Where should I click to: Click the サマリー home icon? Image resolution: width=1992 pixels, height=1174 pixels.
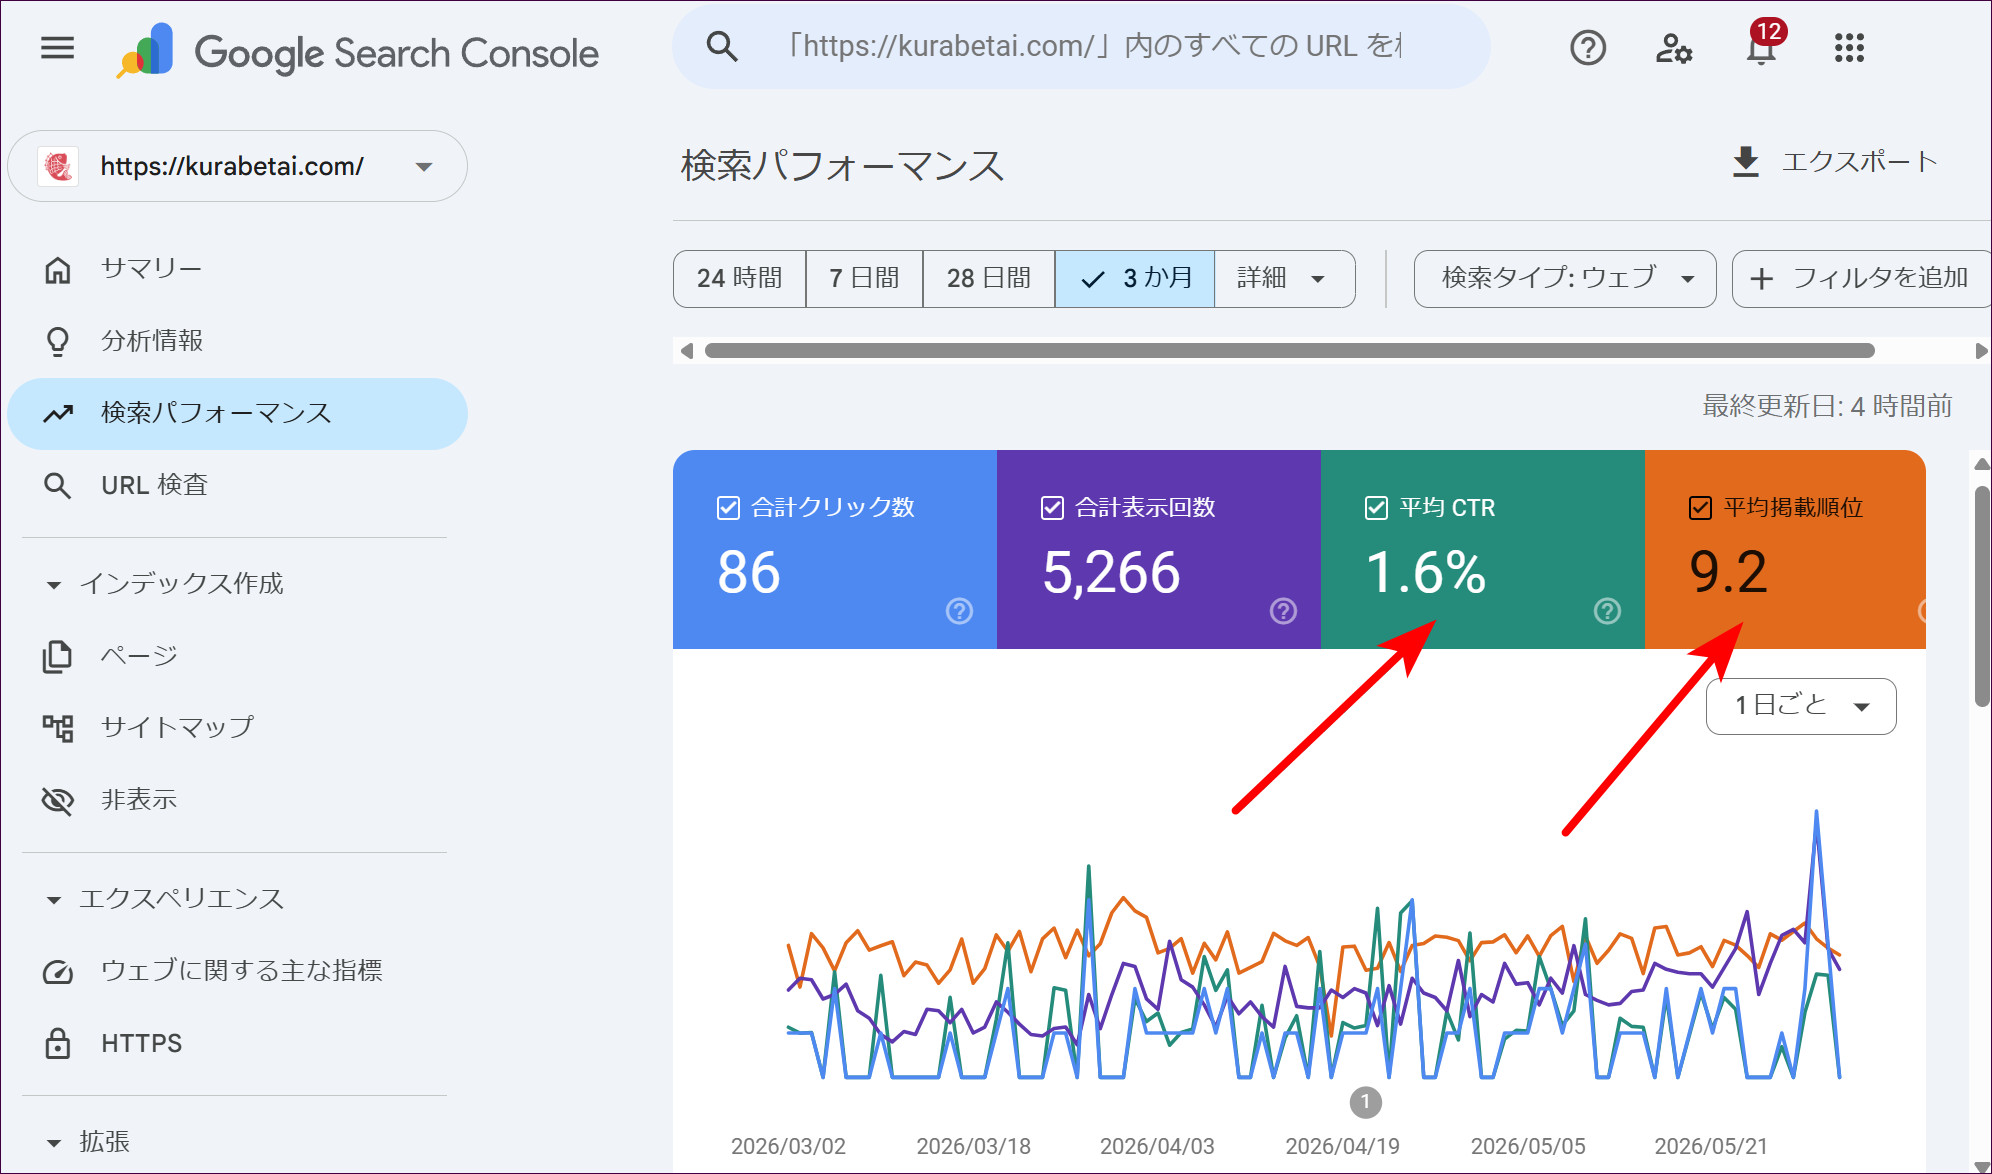click(x=58, y=269)
